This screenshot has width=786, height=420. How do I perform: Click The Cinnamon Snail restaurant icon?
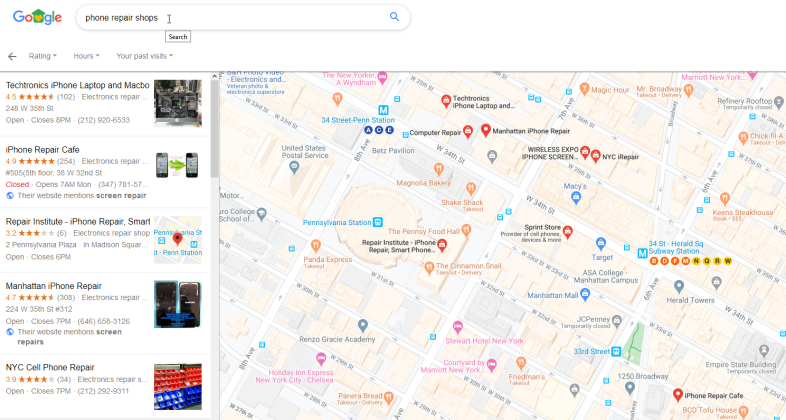coord(429,269)
